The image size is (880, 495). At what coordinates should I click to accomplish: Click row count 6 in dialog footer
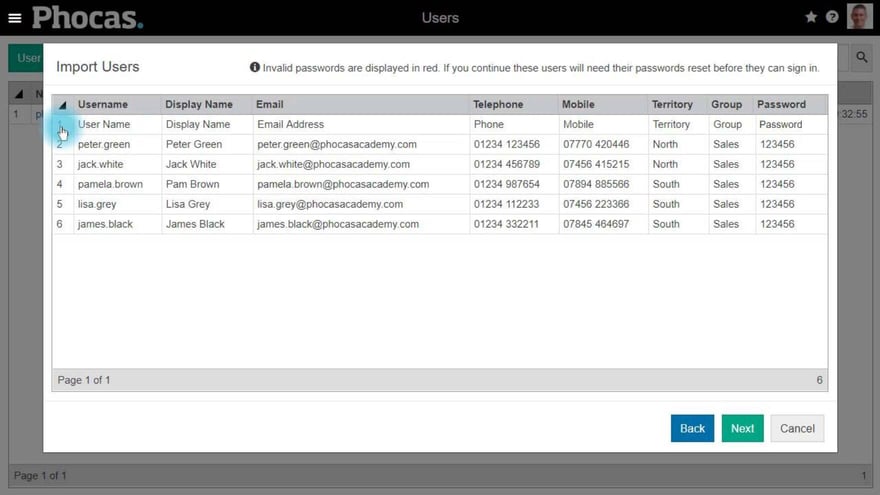click(819, 380)
